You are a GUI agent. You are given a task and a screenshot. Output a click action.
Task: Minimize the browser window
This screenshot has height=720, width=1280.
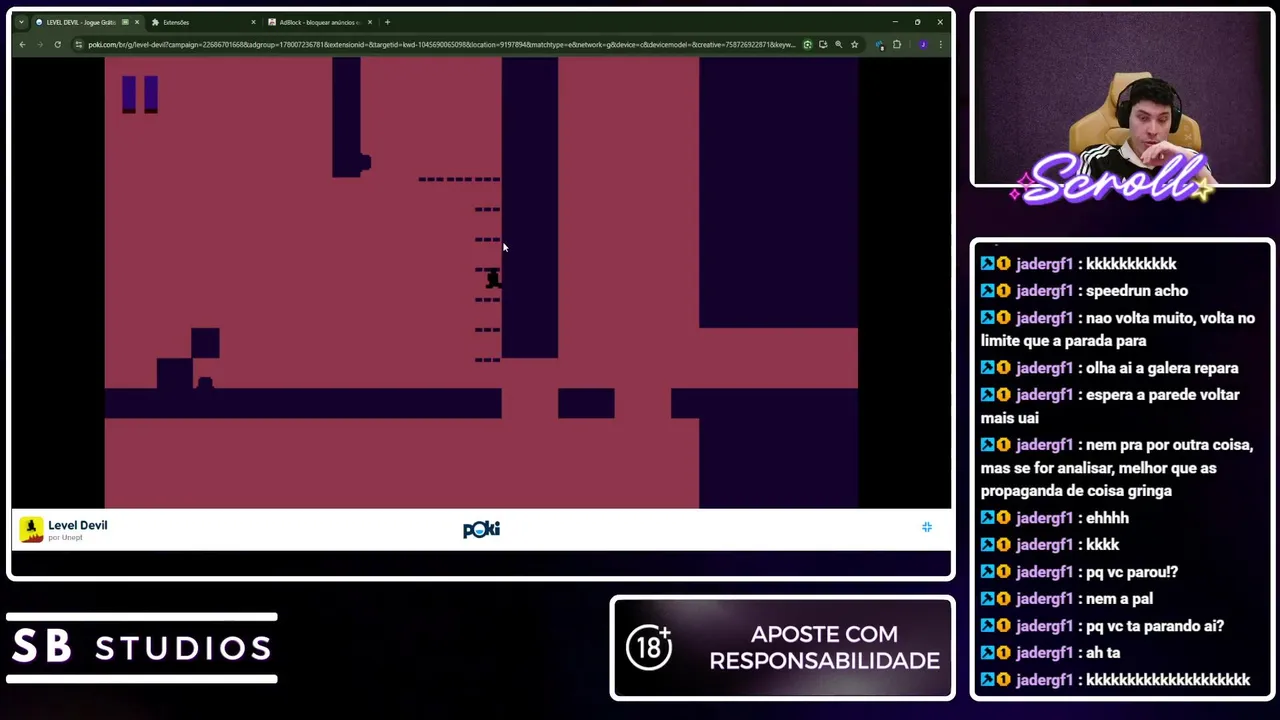(895, 22)
